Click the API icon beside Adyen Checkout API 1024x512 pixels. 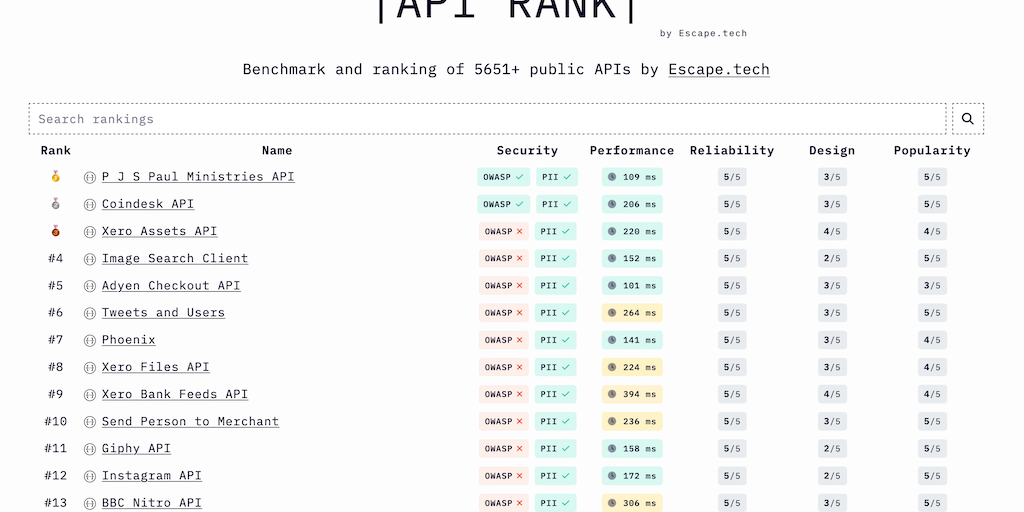(90, 286)
